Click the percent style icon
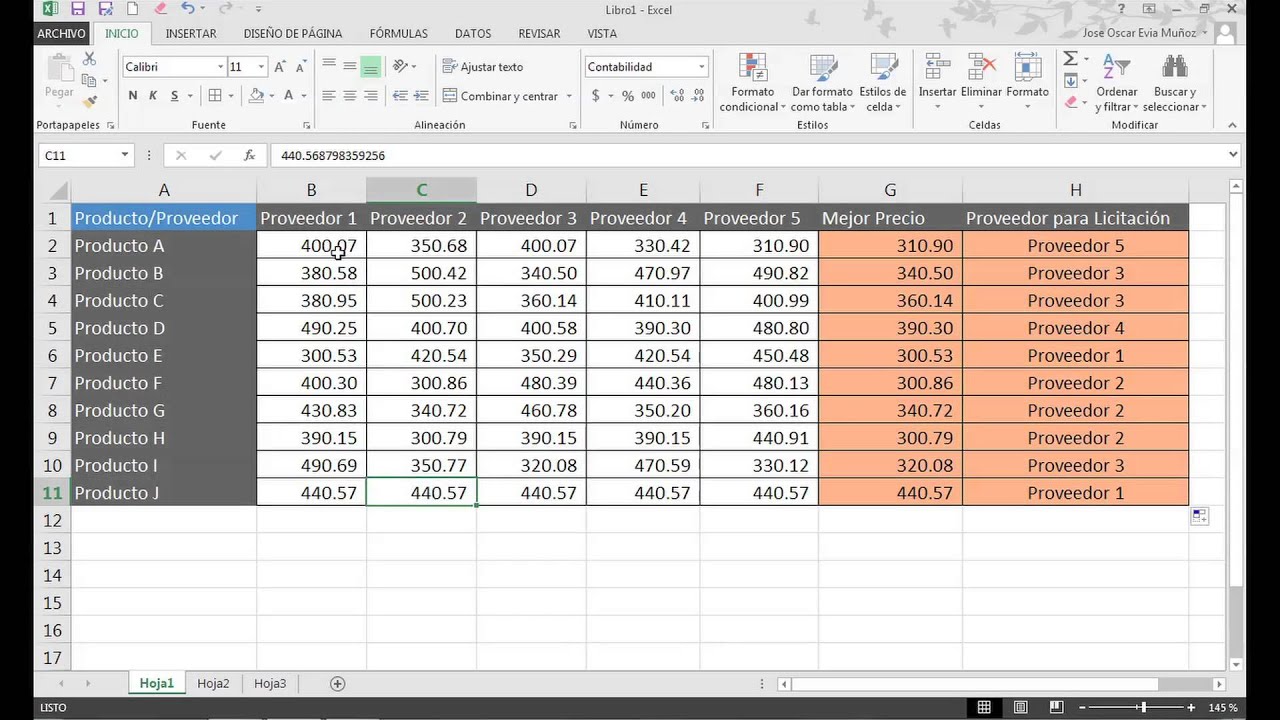The image size is (1280, 720). click(x=627, y=96)
